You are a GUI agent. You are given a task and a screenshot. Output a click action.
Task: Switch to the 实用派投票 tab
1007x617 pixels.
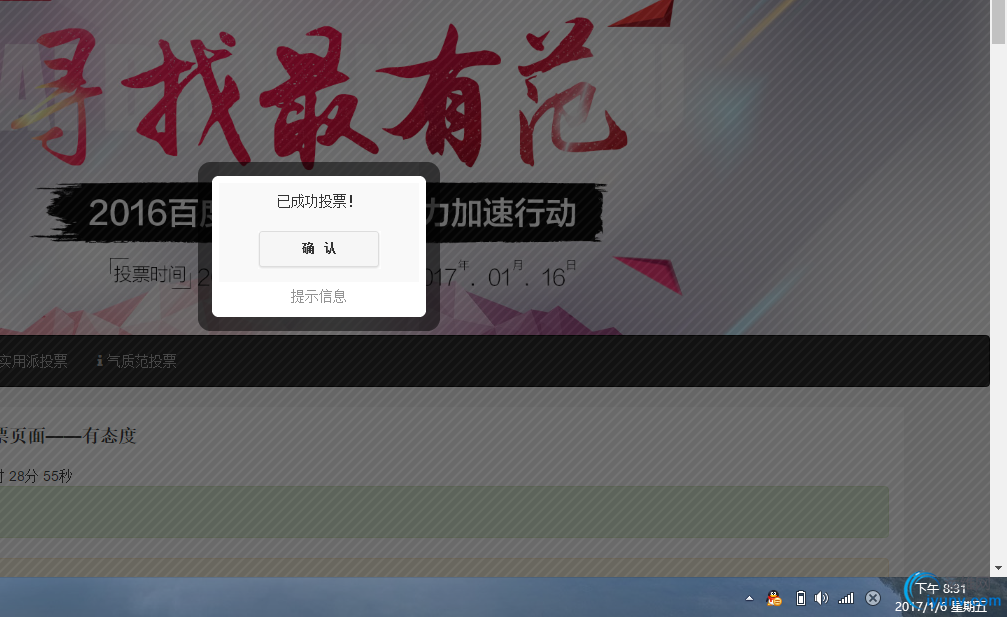(x=34, y=361)
